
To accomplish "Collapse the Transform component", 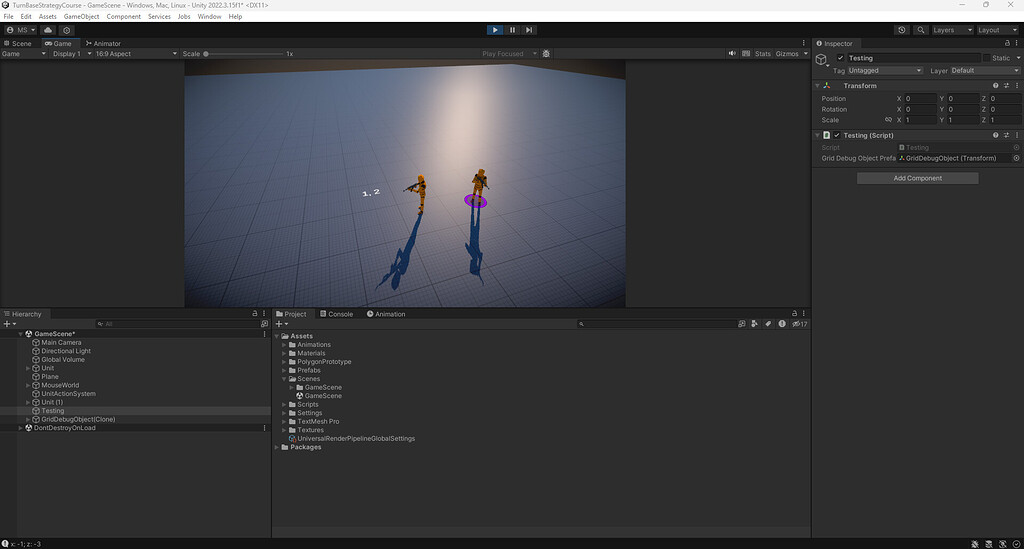I will click(817, 86).
